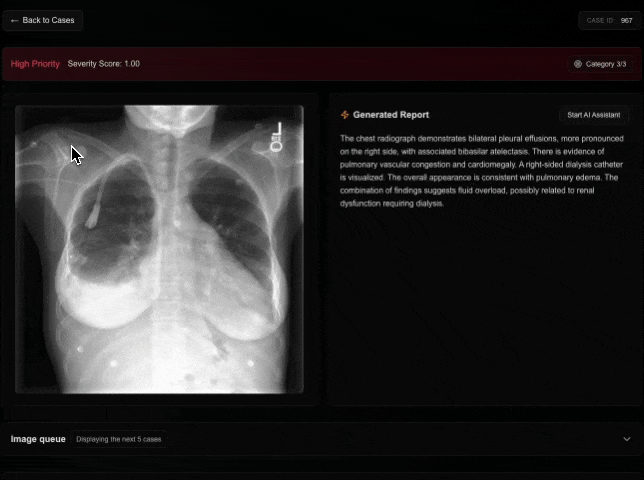Click the Category 3/3 badge text
The height and width of the screenshot is (480, 644).
[x=606, y=64]
